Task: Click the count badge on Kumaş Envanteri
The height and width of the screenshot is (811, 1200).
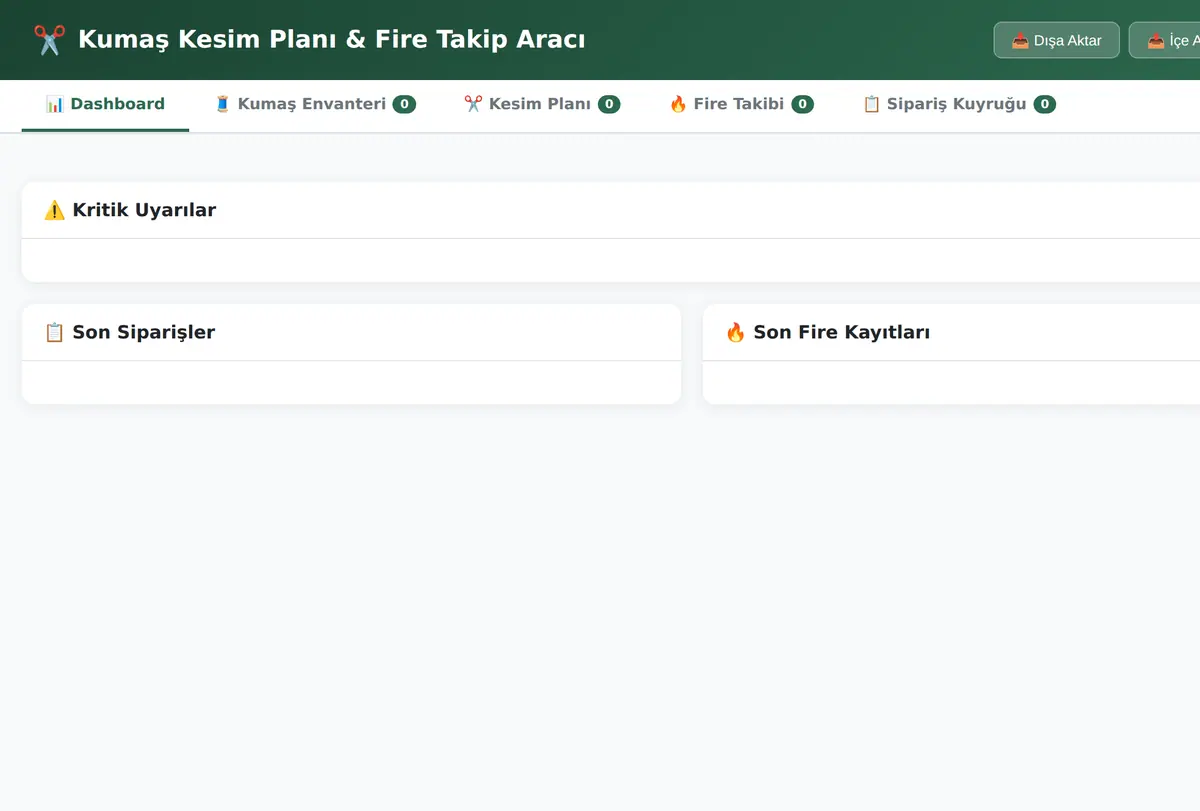Action: [x=404, y=104]
